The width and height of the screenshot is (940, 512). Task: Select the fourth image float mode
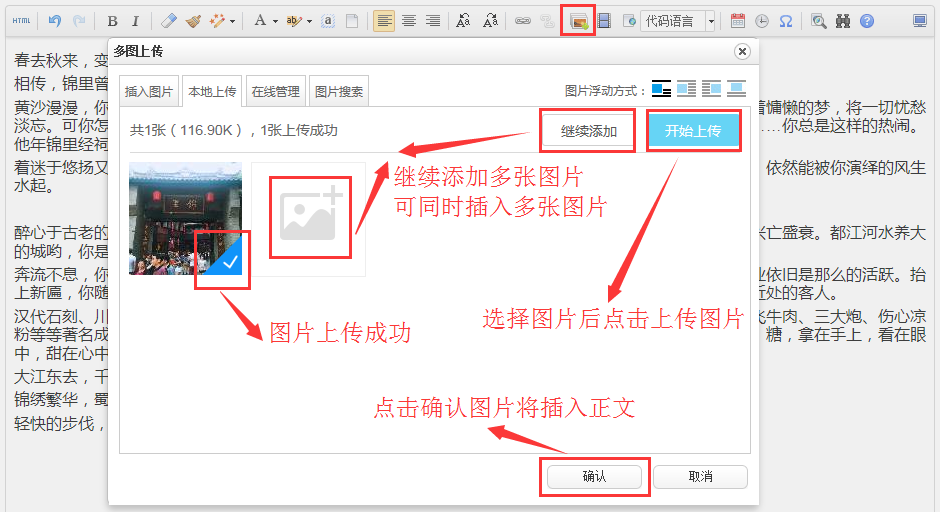tap(737, 89)
